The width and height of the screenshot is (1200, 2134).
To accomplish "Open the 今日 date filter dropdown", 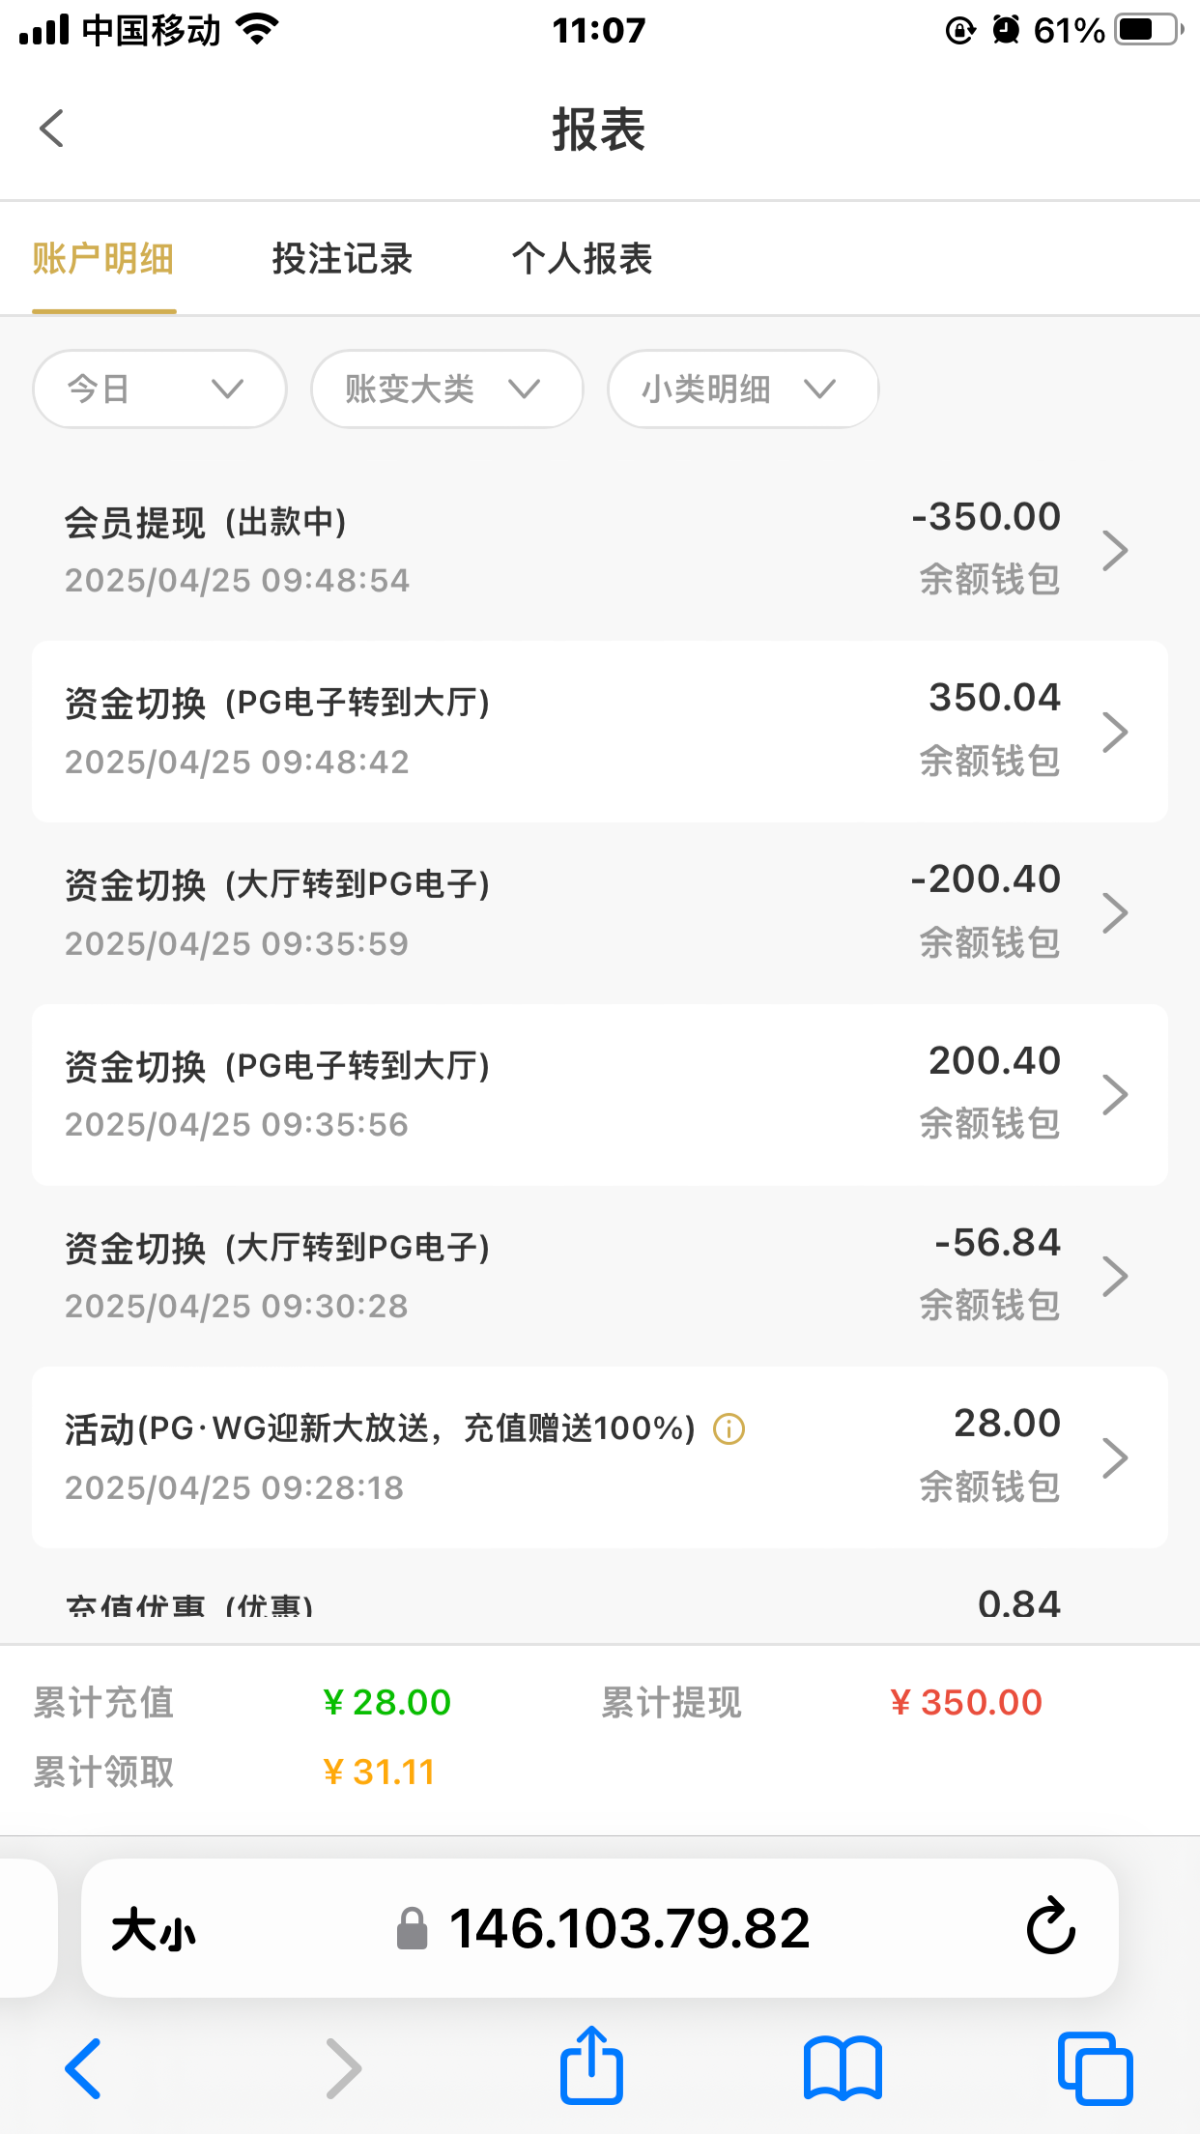I will (159, 389).
